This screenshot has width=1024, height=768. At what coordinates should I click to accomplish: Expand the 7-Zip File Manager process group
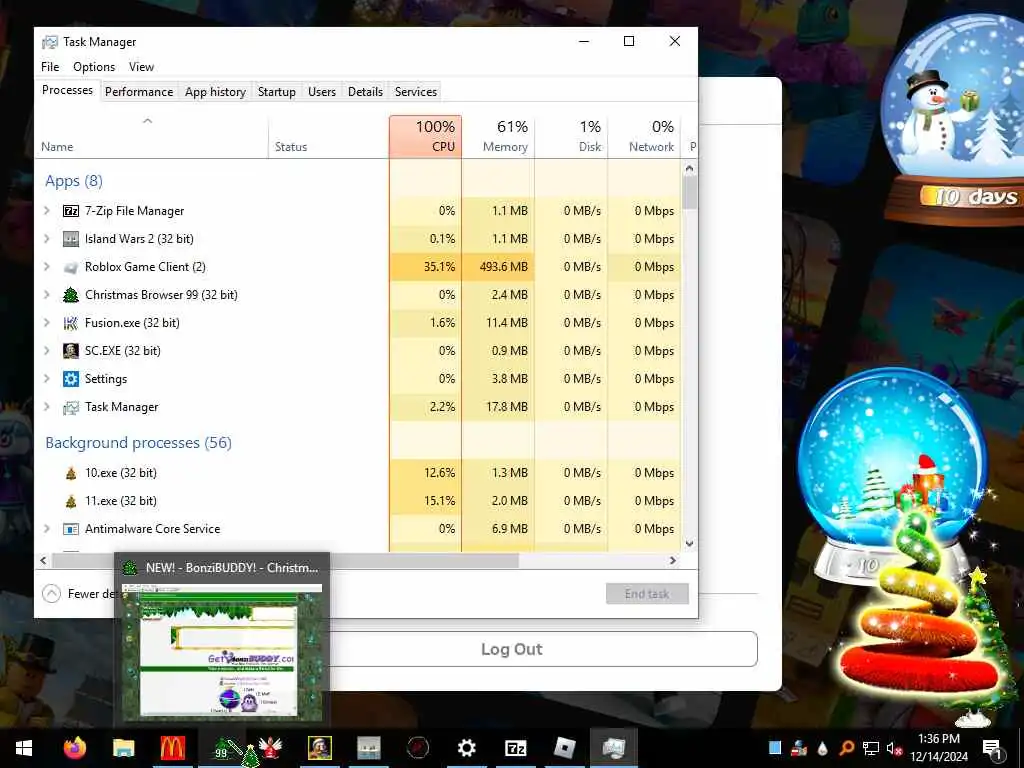point(47,211)
